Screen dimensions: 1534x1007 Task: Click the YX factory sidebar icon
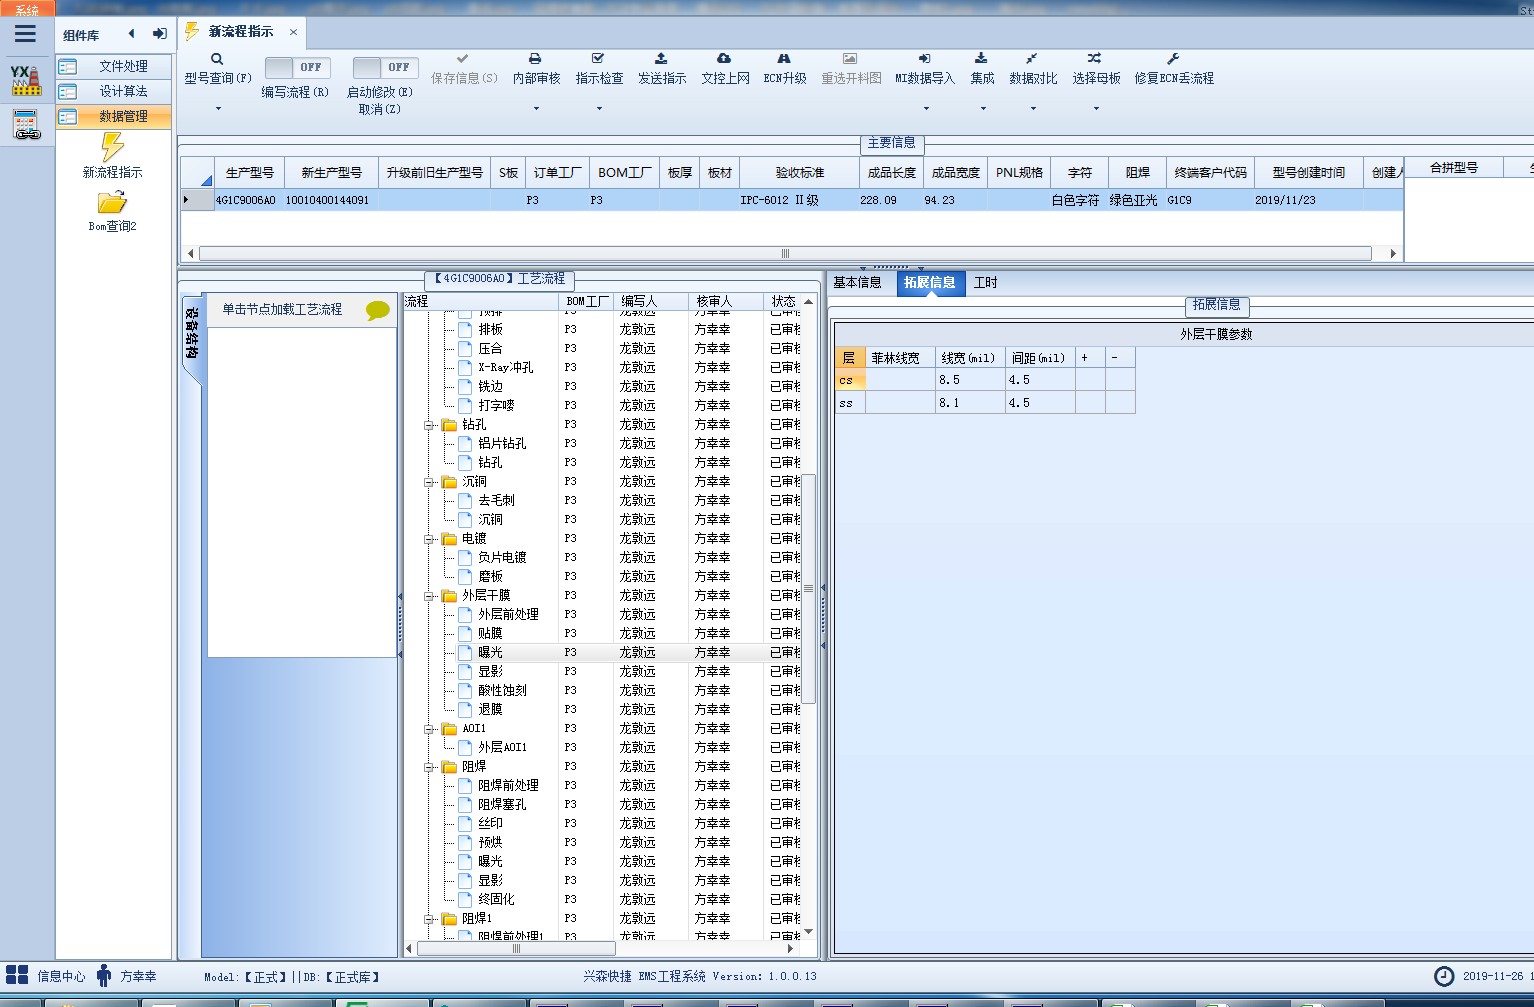coord(26,80)
